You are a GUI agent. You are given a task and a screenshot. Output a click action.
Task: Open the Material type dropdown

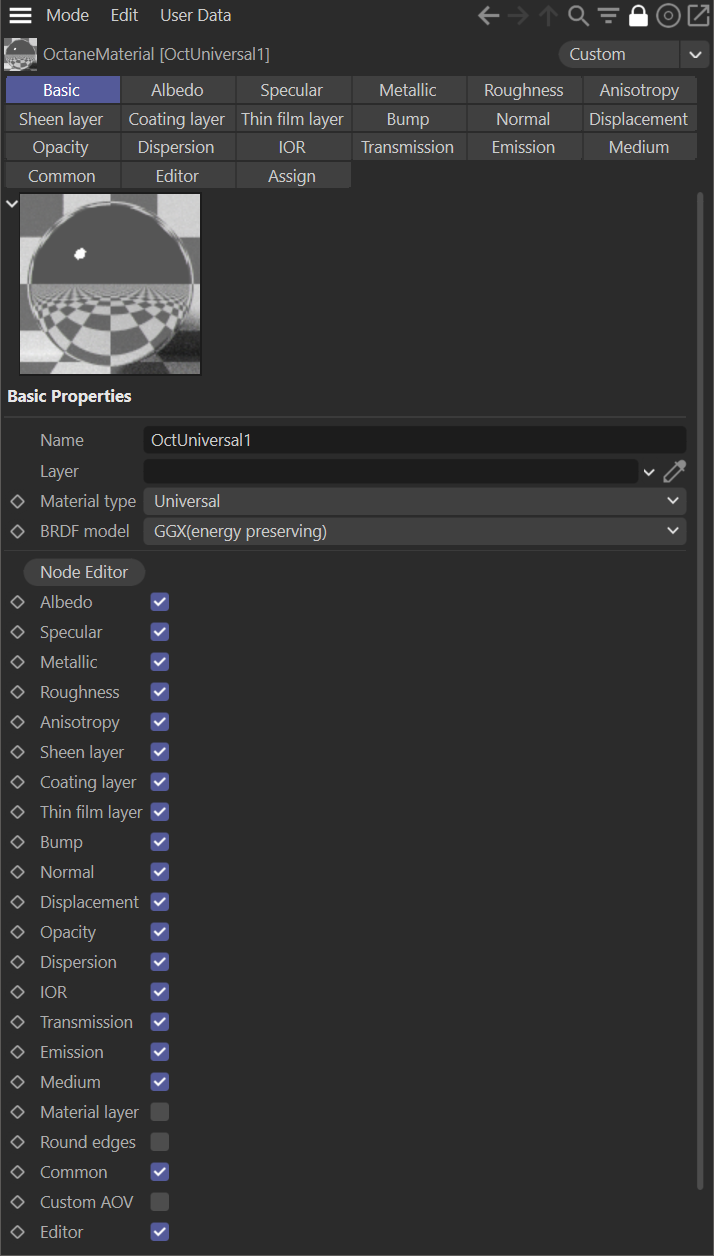click(x=415, y=501)
